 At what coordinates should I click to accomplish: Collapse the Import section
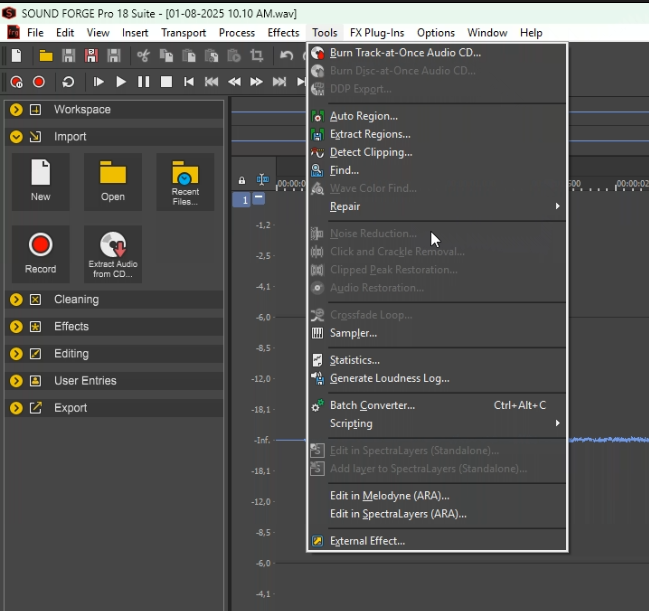[17, 137]
